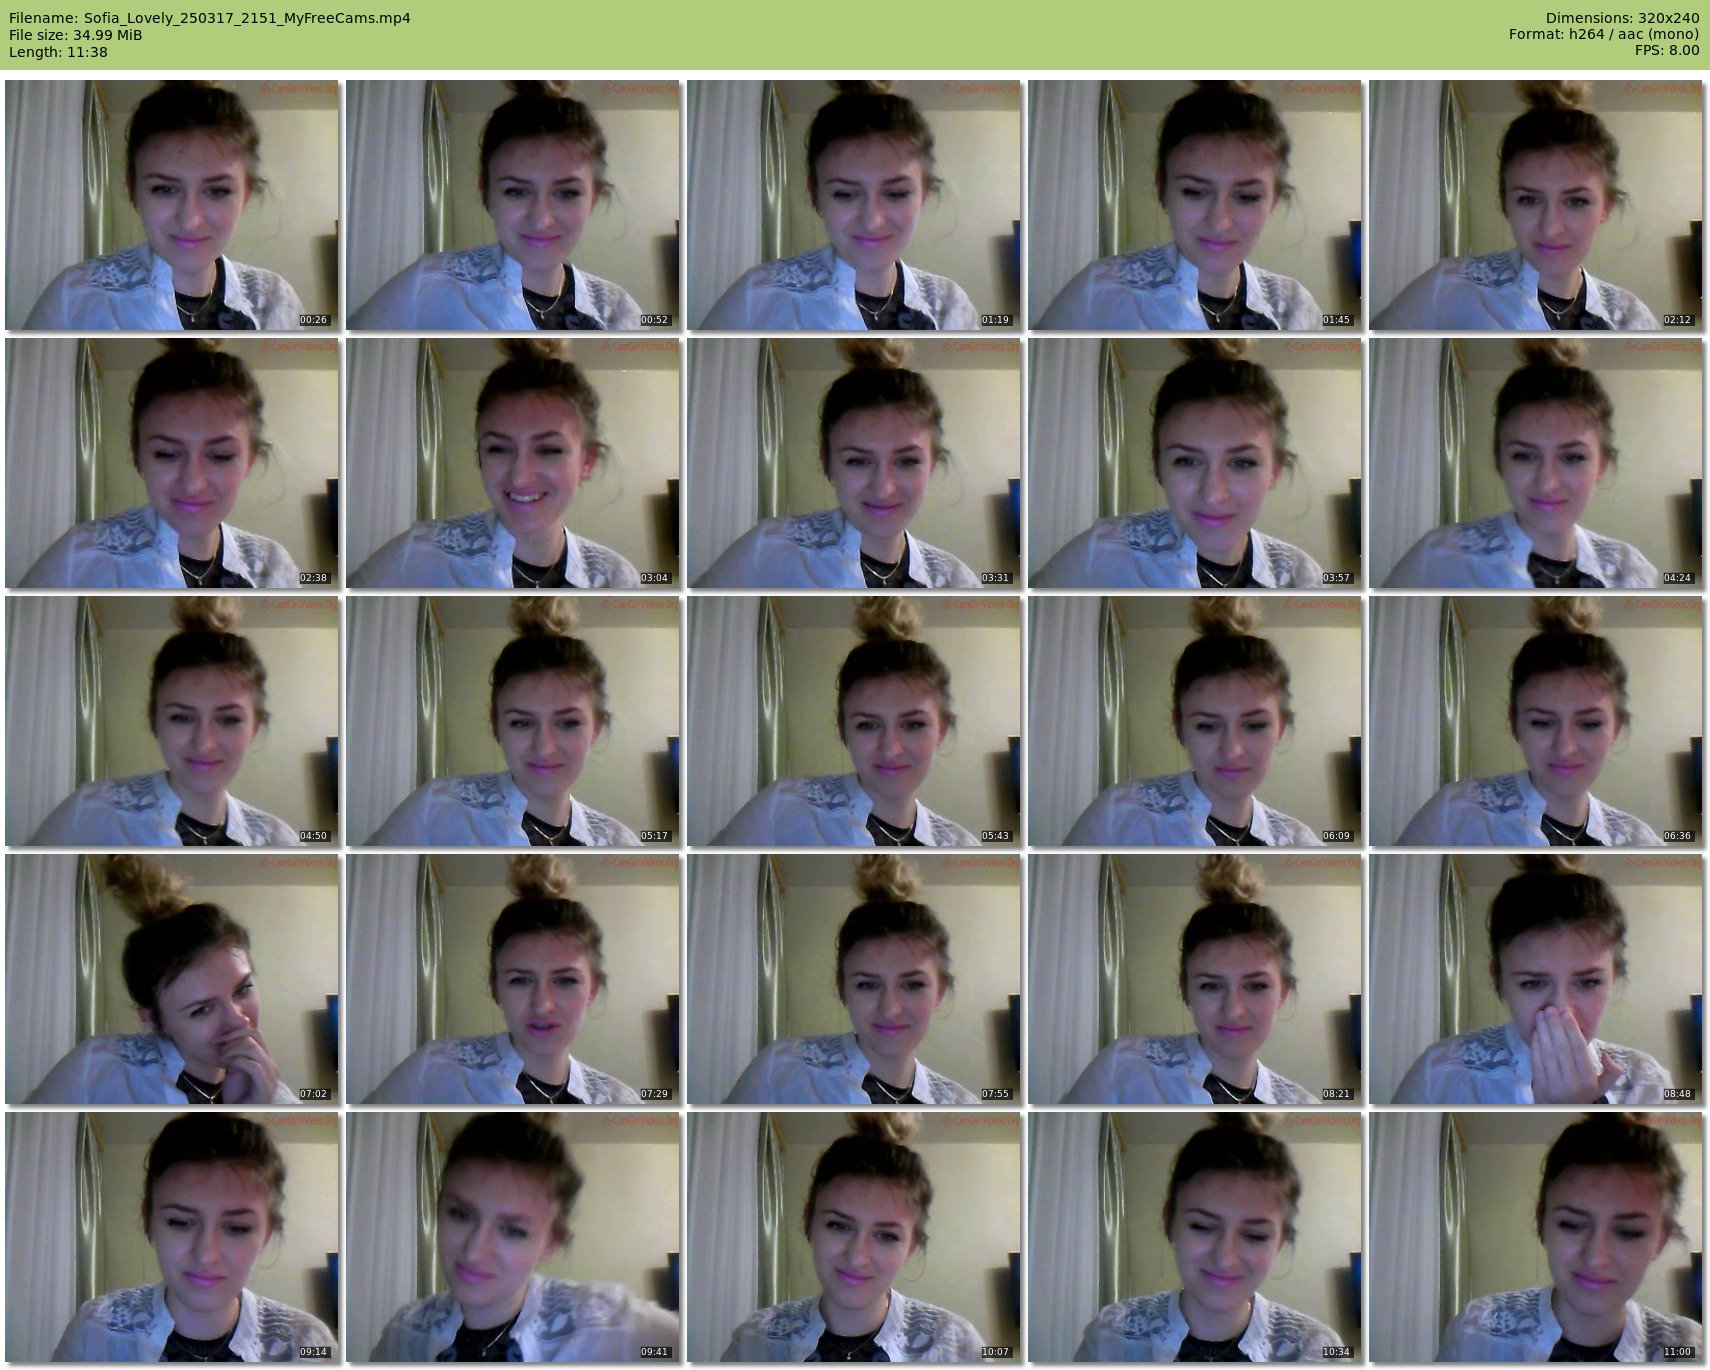Click the frame timestamped 02:12
Viewport: 1710px width, 1370px height.
pyautogui.click(x=1536, y=205)
